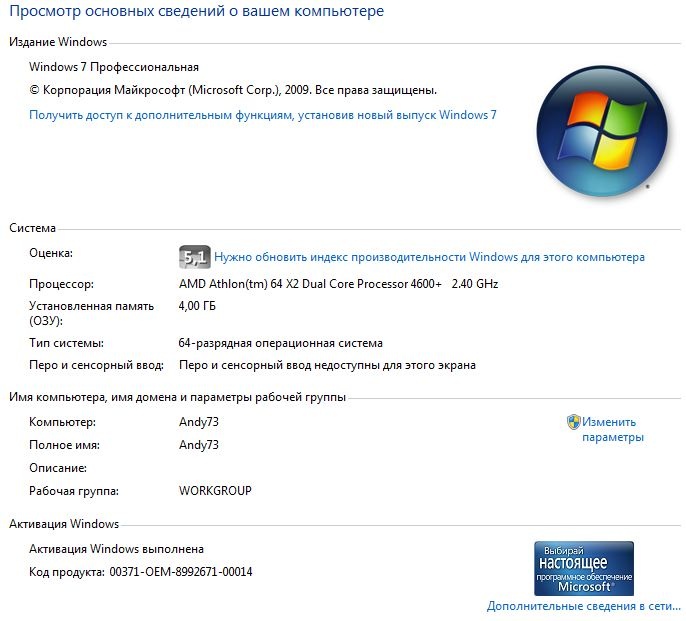Screen dimensions: 686x621
Task: Open the link to get additional Windows 7 features
Action: tap(262, 115)
